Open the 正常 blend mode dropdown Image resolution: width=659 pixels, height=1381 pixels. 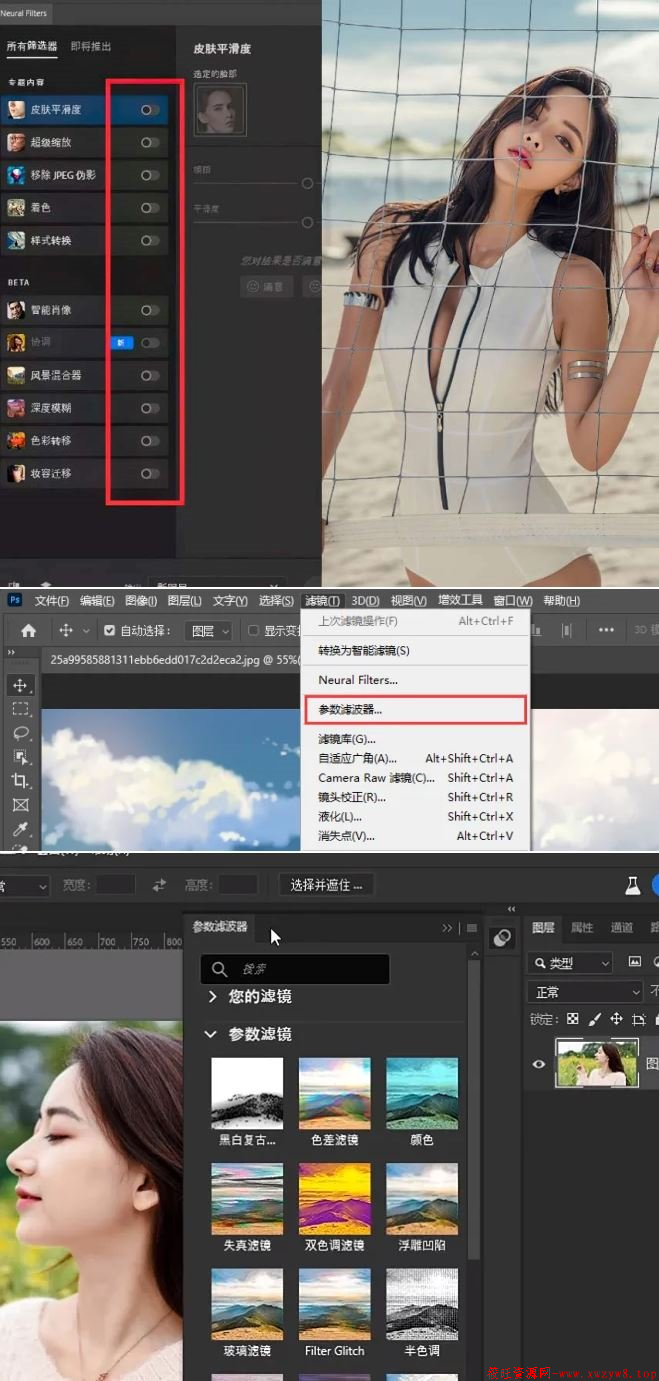tap(584, 992)
